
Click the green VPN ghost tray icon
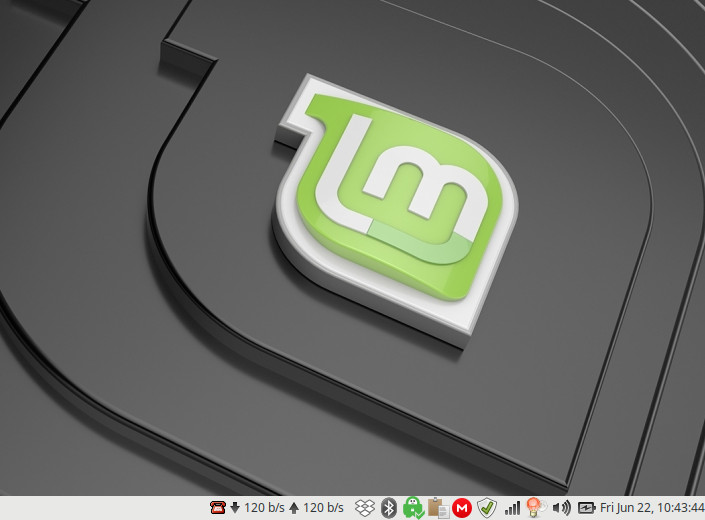point(413,508)
